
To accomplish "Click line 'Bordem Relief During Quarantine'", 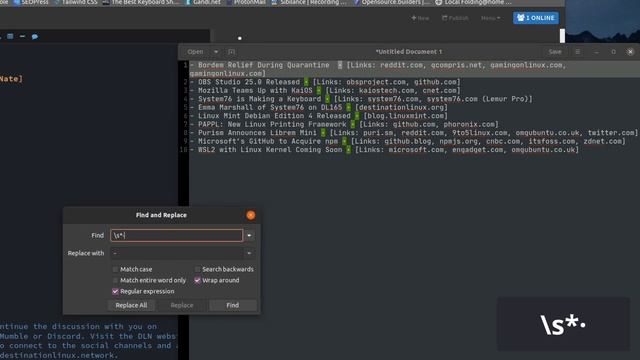I will tap(264, 65).
